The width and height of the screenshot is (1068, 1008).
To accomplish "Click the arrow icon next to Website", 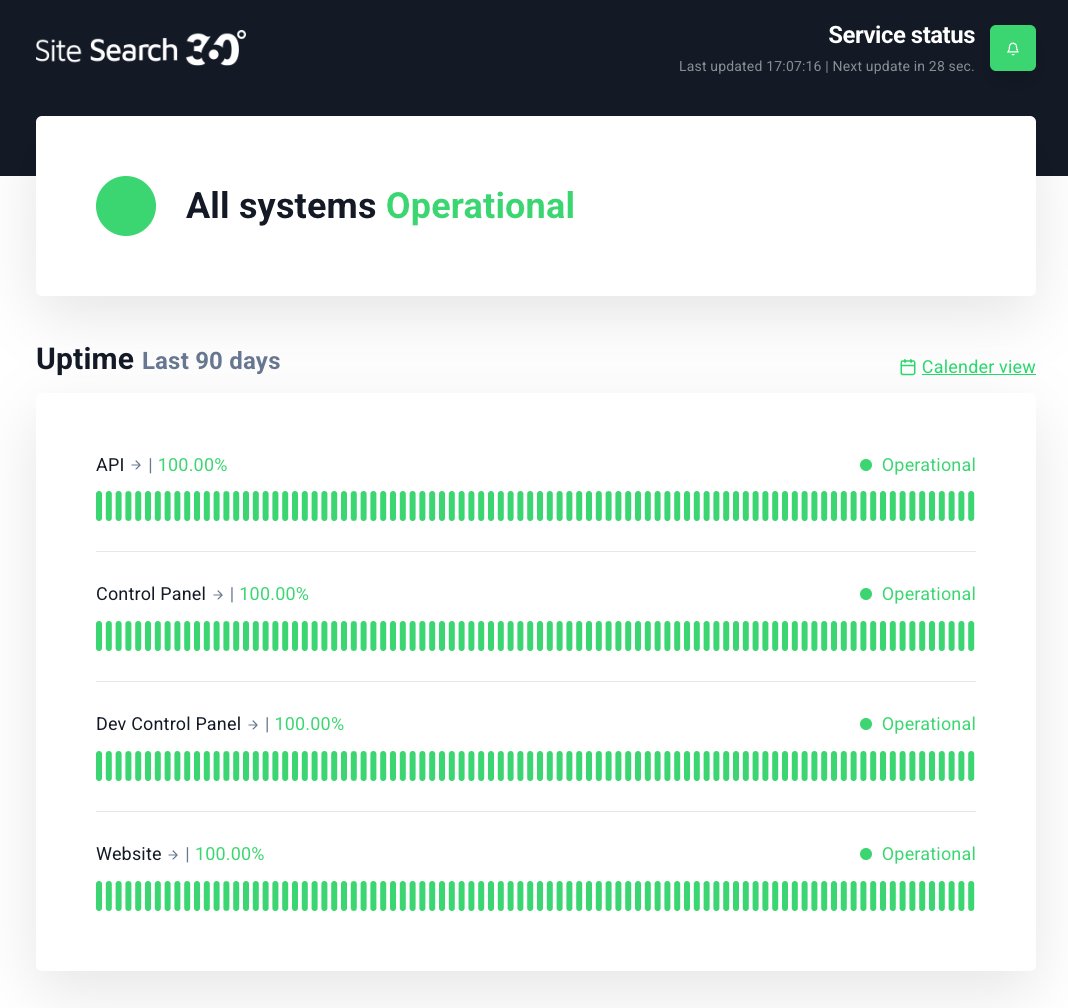I will tap(174, 855).
